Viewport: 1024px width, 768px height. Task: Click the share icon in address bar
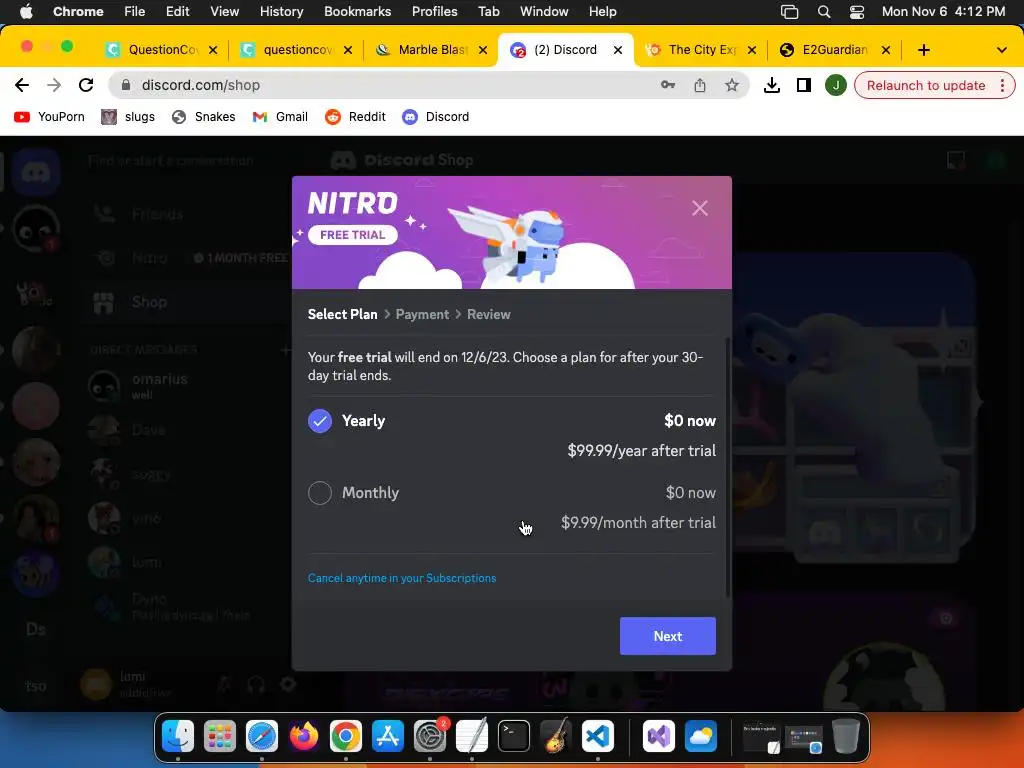(699, 86)
